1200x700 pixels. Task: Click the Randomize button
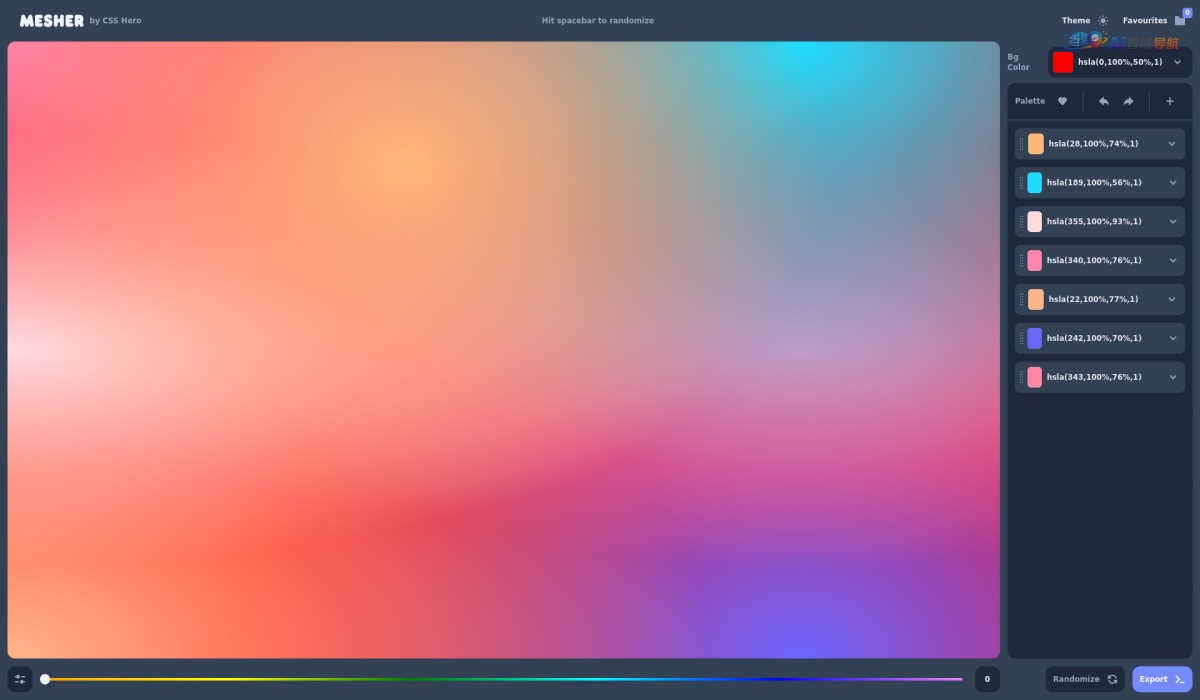[x=1085, y=679]
